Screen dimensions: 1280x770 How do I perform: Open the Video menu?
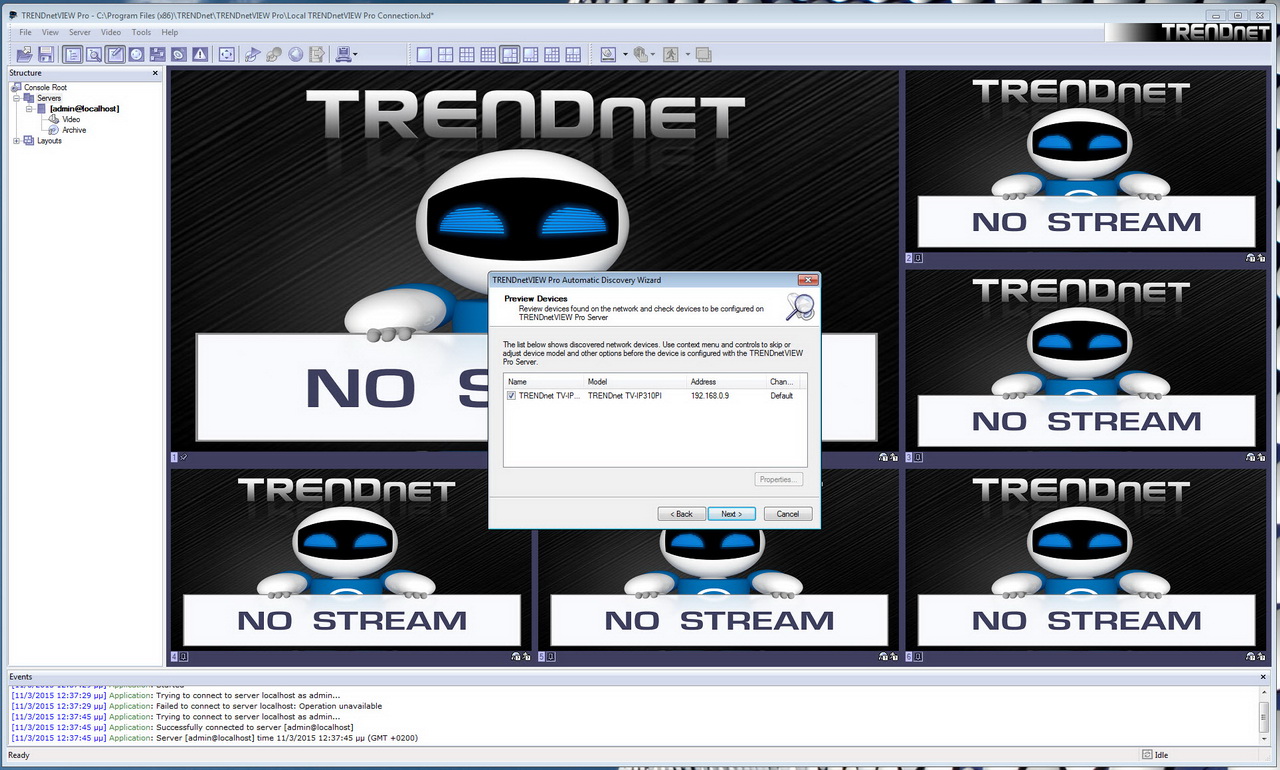point(111,32)
